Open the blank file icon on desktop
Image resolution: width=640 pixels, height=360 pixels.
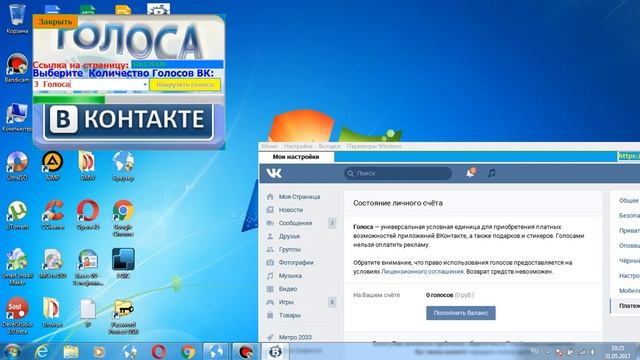[x=88, y=313]
